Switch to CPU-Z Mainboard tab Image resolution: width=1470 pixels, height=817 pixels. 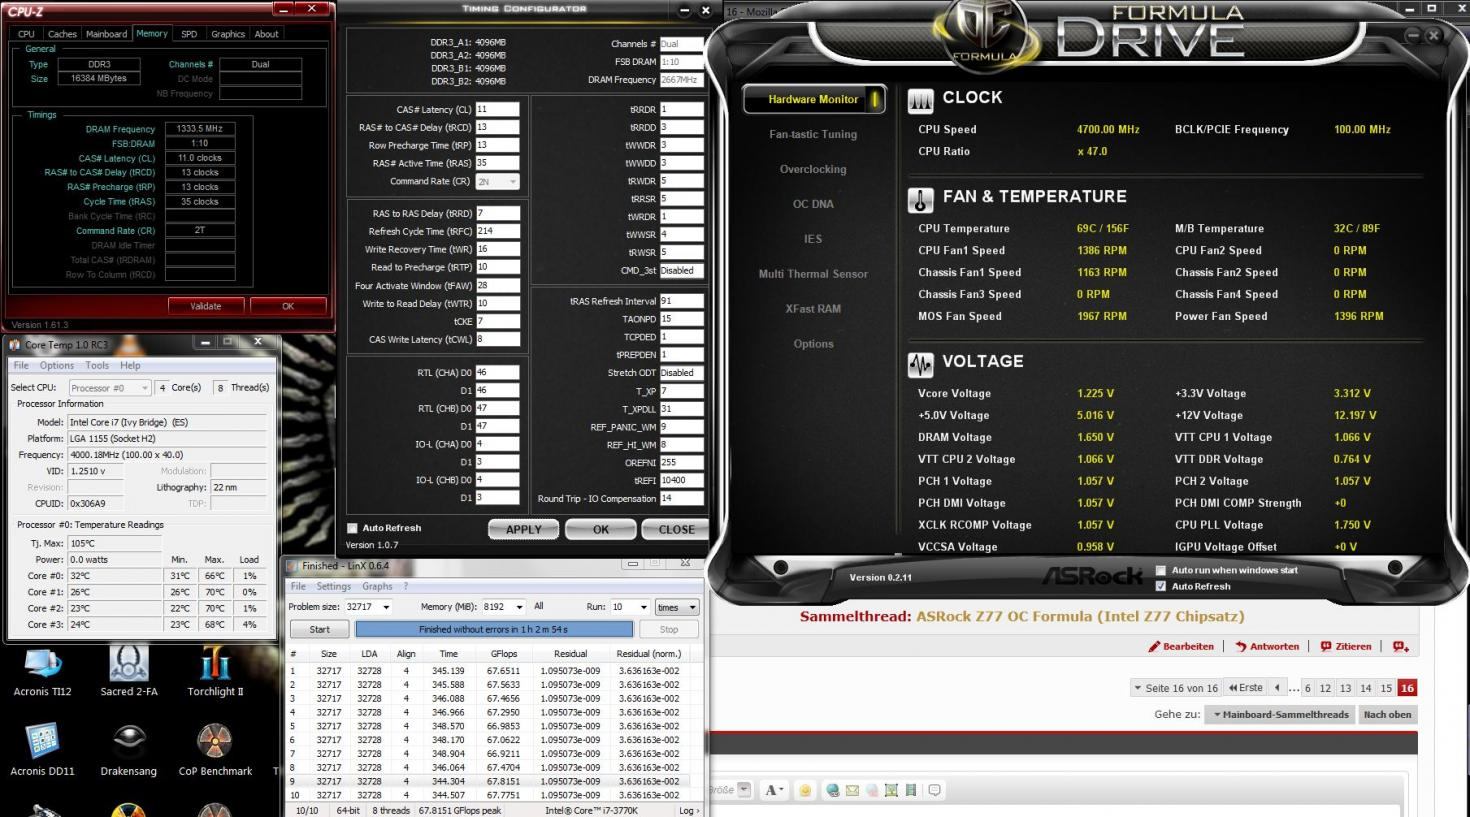click(x=107, y=34)
